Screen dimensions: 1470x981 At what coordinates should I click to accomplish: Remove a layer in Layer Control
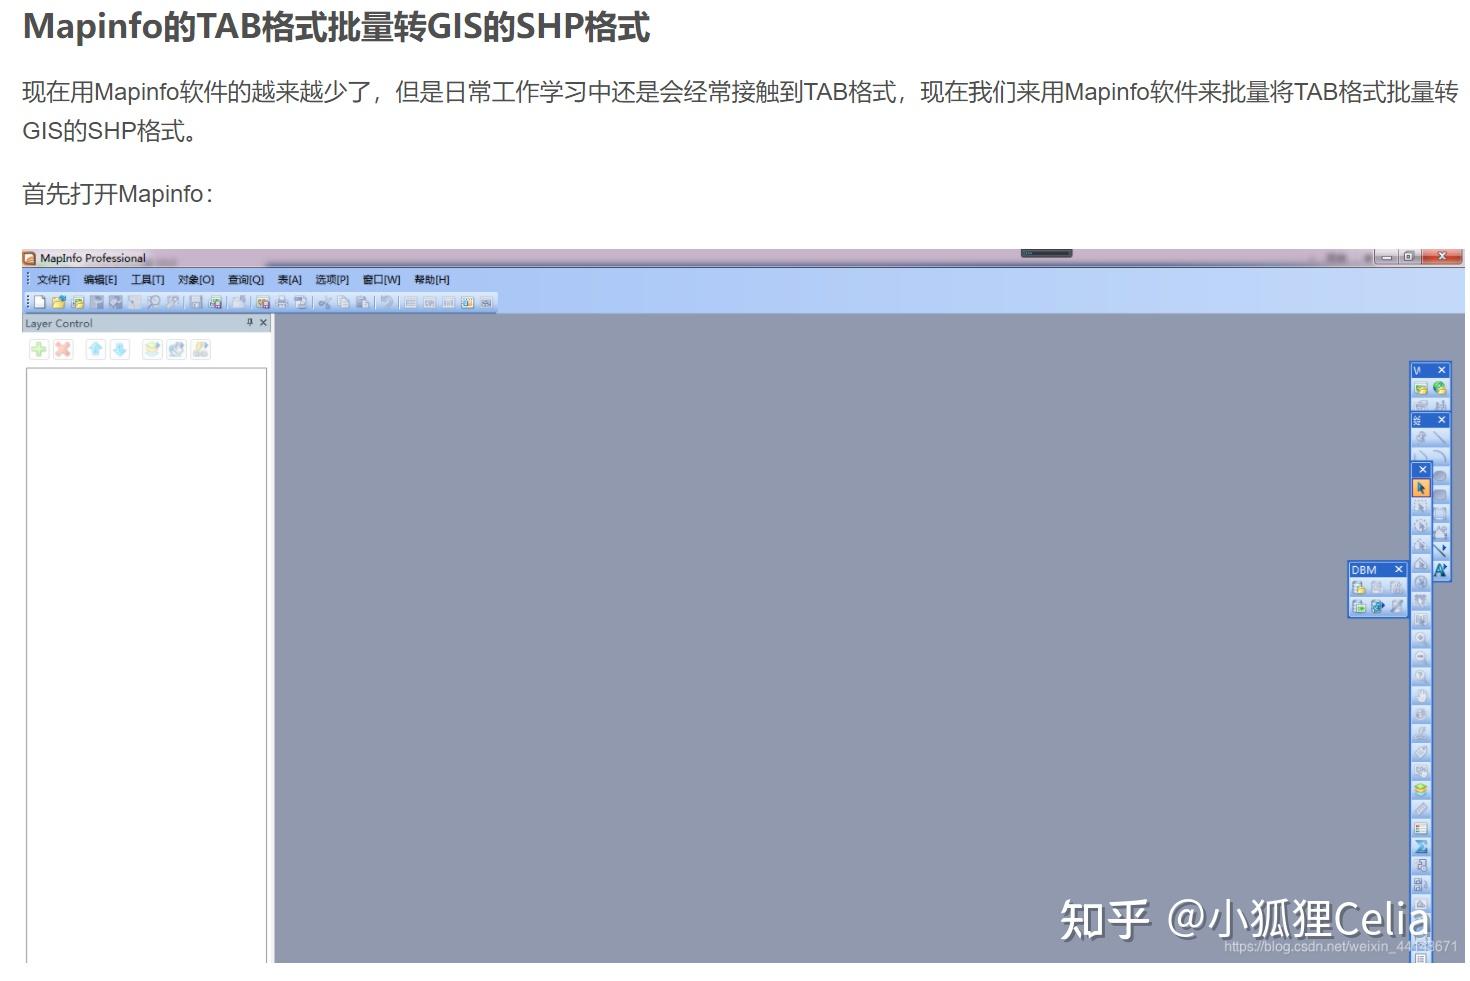point(61,349)
